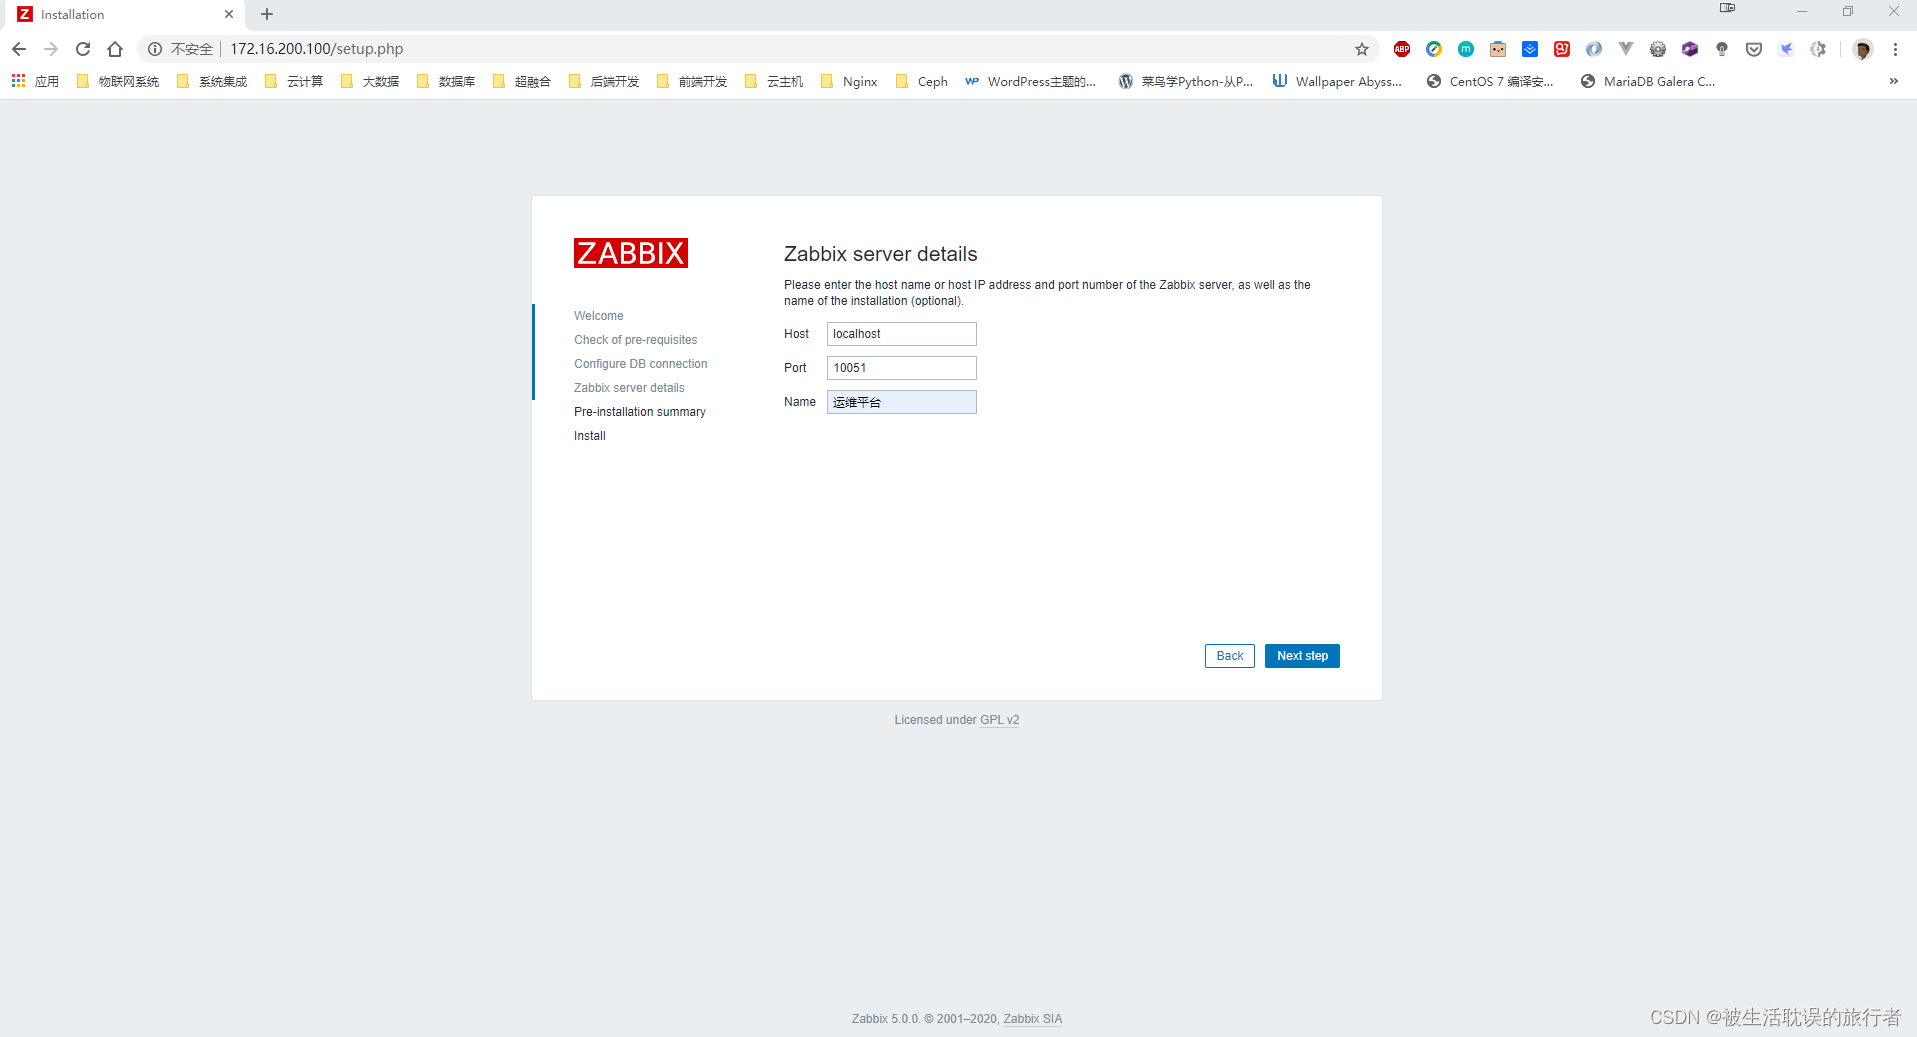This screenshot has width=1917, height=1037.
Task: Click the Back button
Action: (x=1230, y=656)
